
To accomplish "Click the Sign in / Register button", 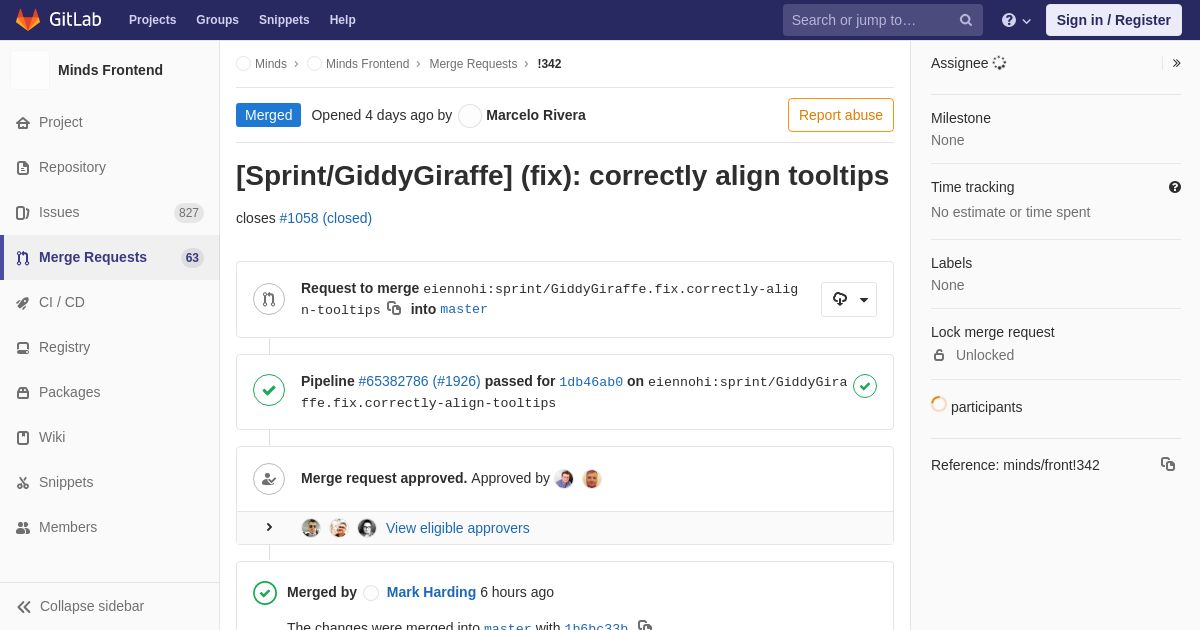I will coord(1113,20).
